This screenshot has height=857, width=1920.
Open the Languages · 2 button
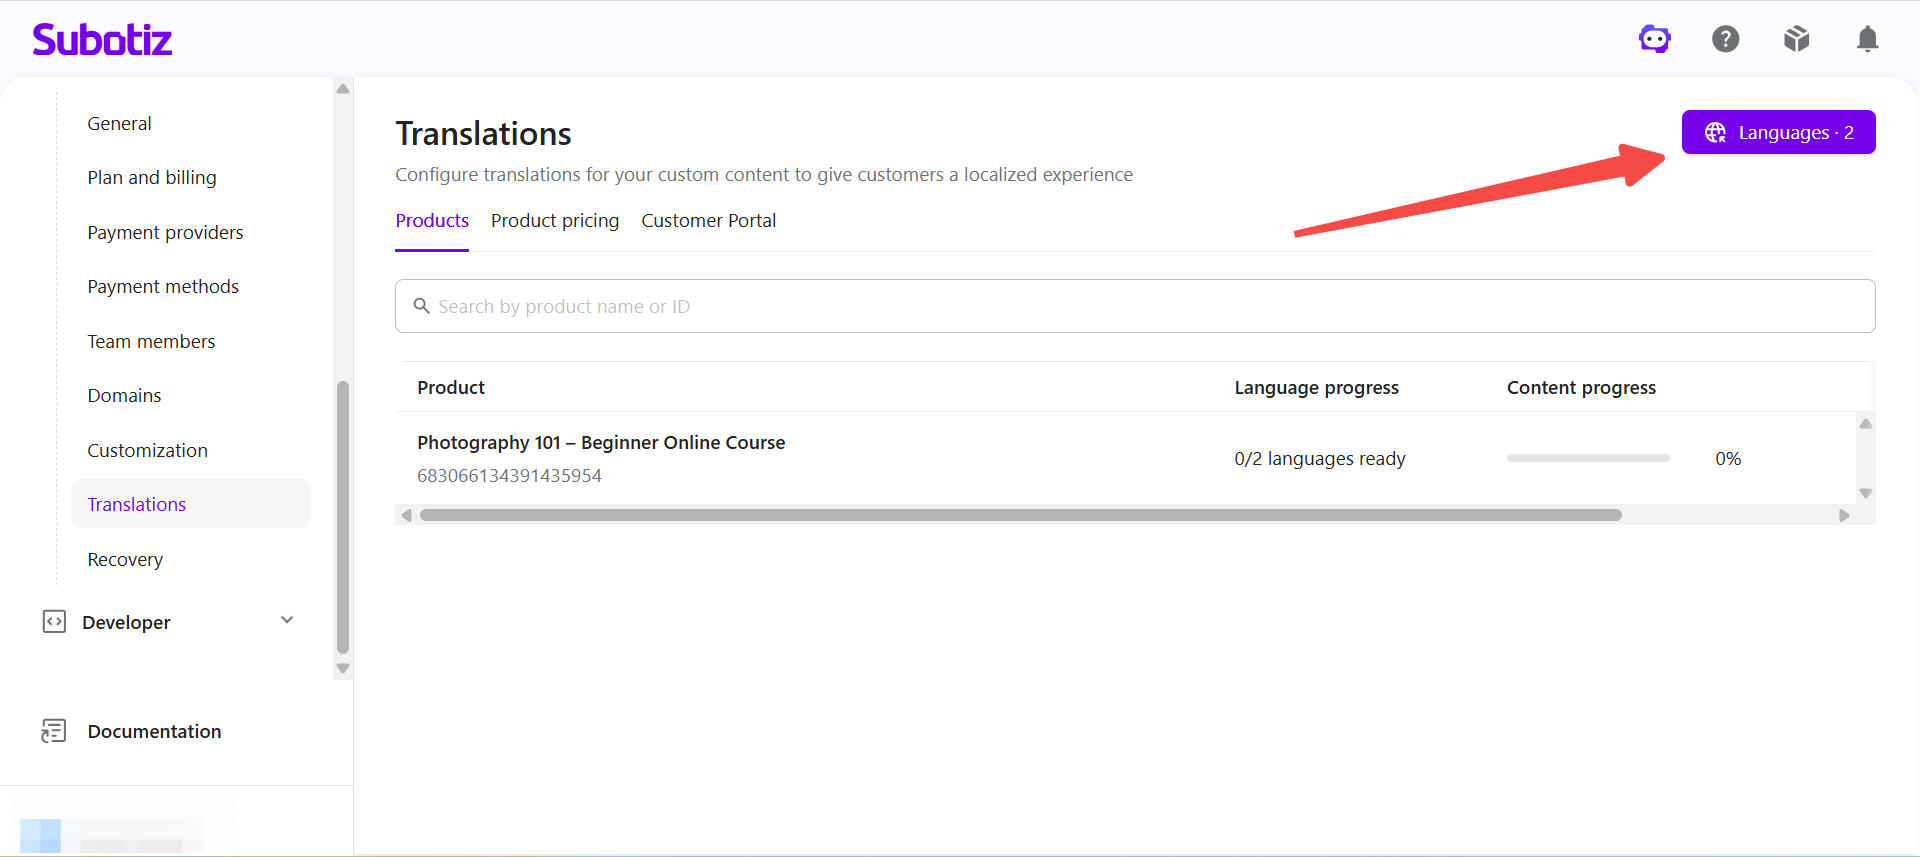(1779, 132)
